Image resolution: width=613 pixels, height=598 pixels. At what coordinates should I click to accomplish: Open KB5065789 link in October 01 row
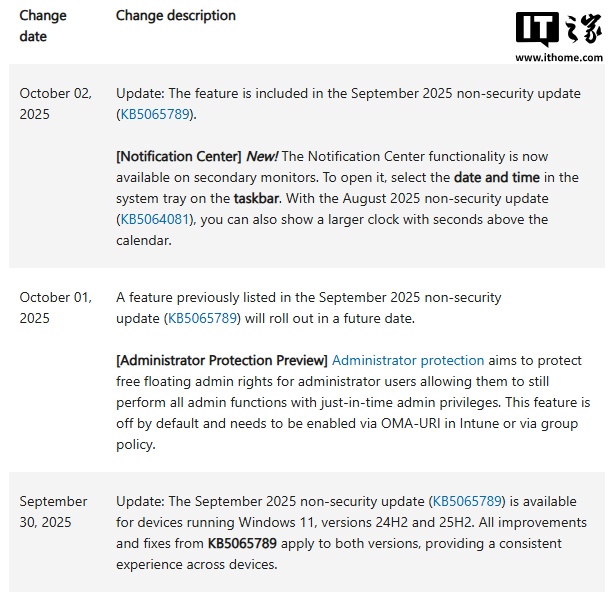point(203,318)
